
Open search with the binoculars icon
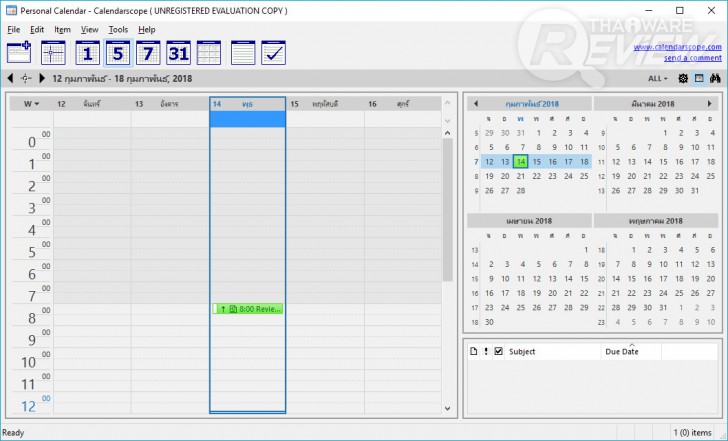(x=715, y=78)
